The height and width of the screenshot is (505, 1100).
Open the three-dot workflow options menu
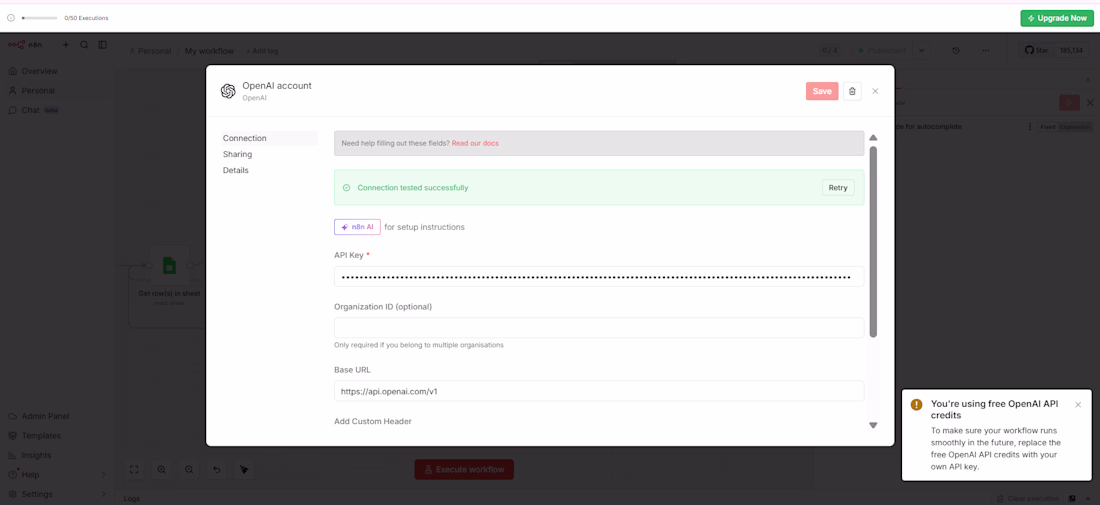pyautogui.click(x=986, y=50)
